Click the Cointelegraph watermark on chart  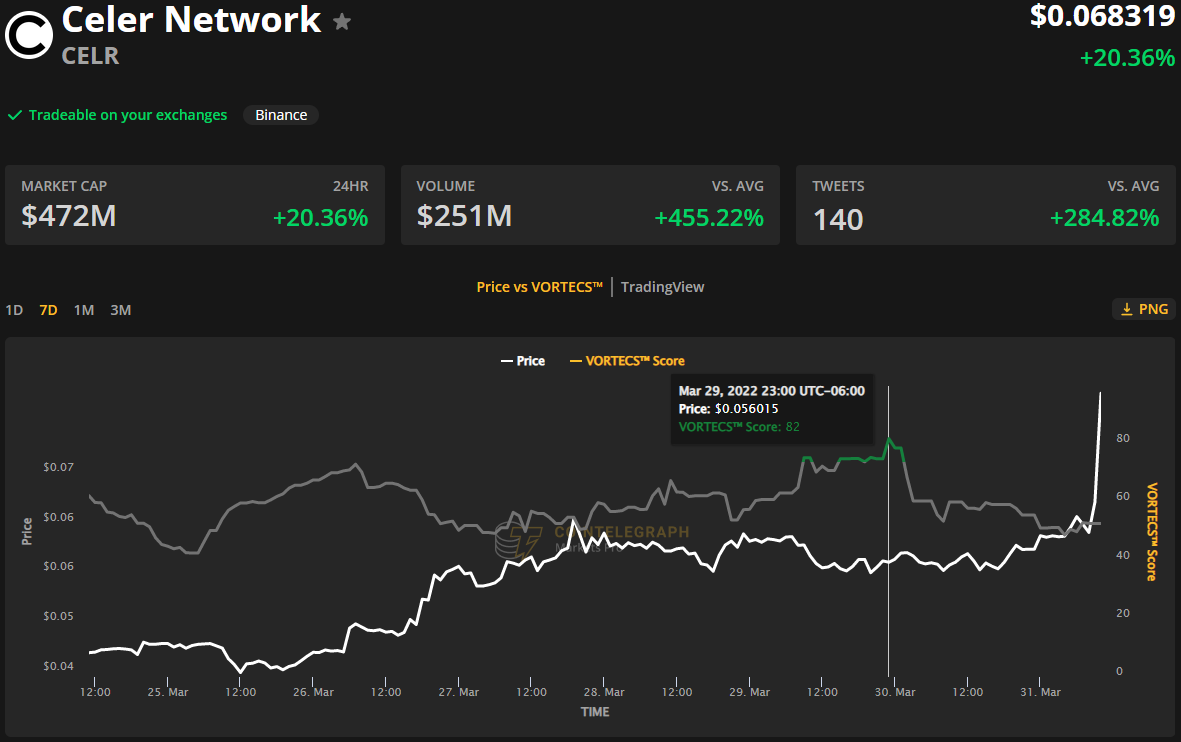click(x=592, y=540)
